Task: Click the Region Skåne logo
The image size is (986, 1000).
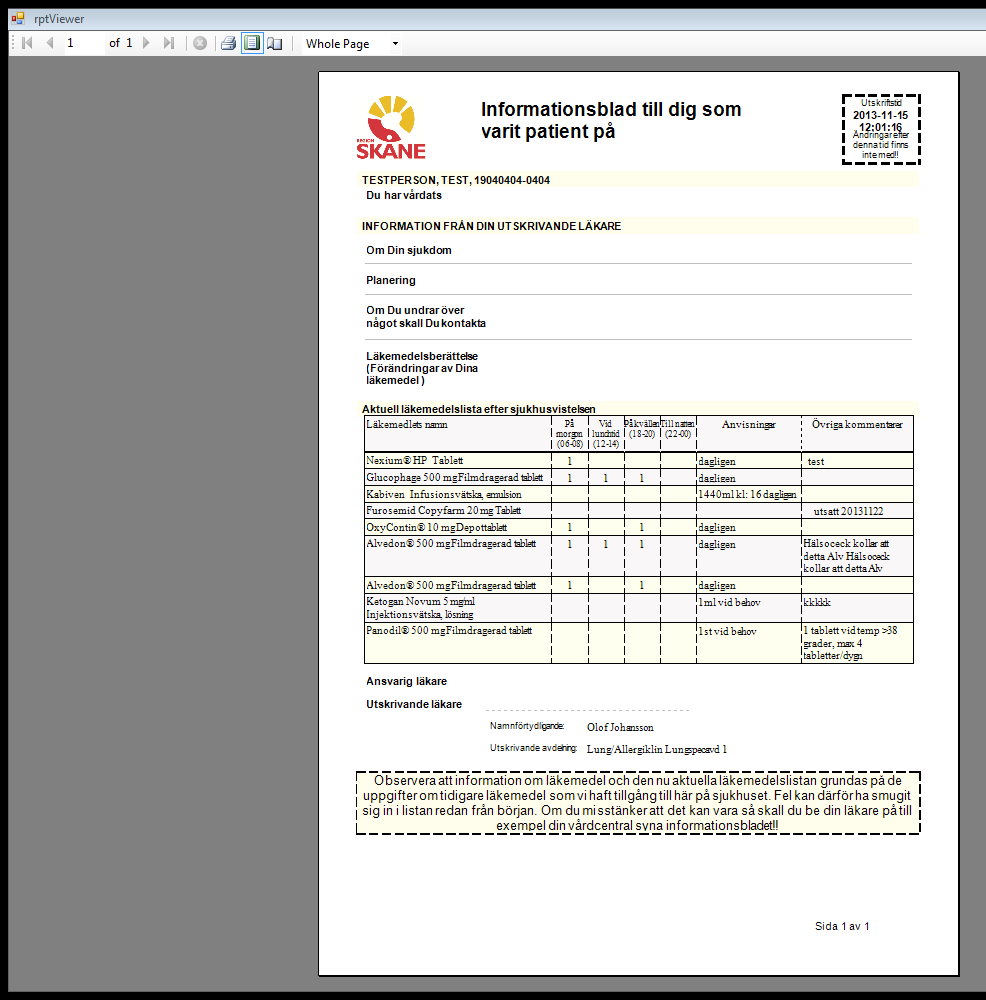Action: (x=391, y=127)
